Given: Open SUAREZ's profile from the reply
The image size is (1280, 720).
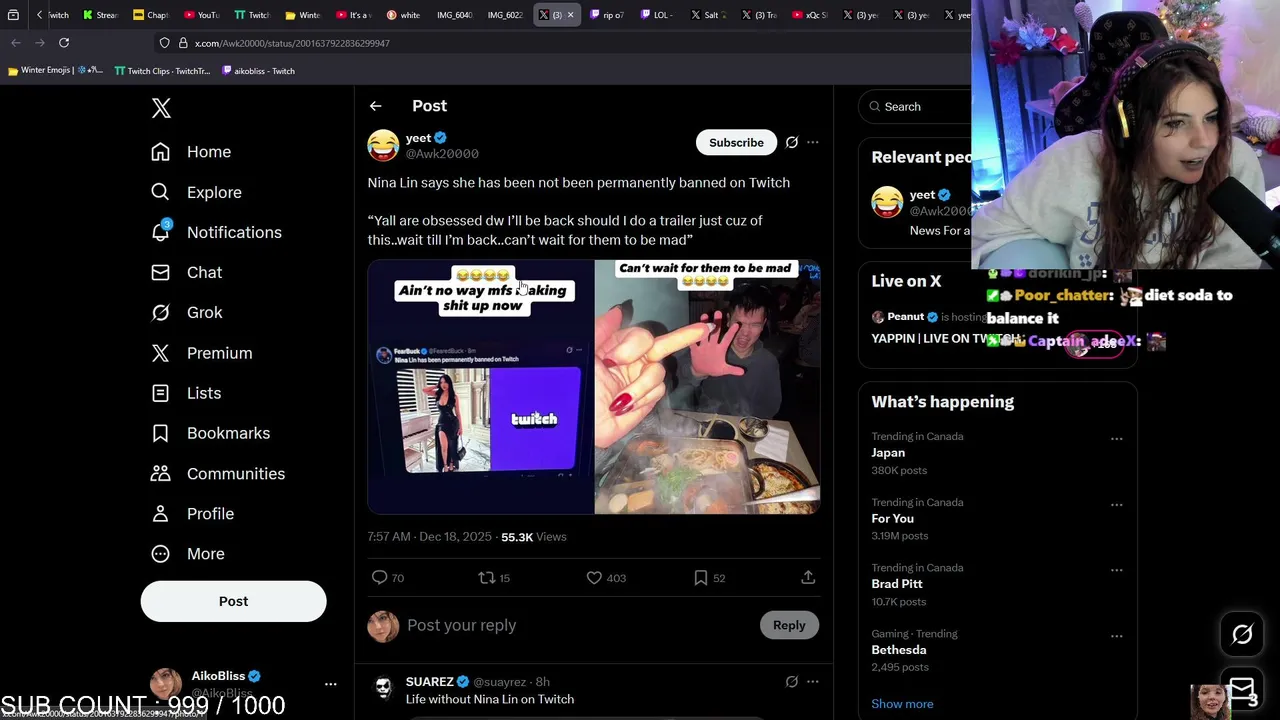Looking at the screenshot, I should click(429, 682).
